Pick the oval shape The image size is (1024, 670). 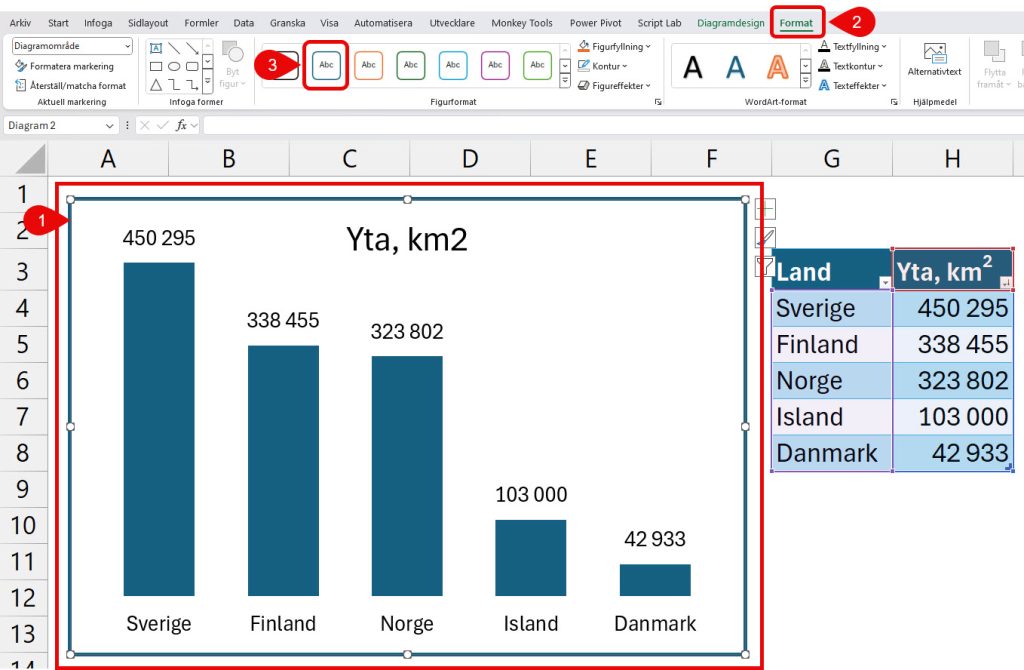pos(174,66)
